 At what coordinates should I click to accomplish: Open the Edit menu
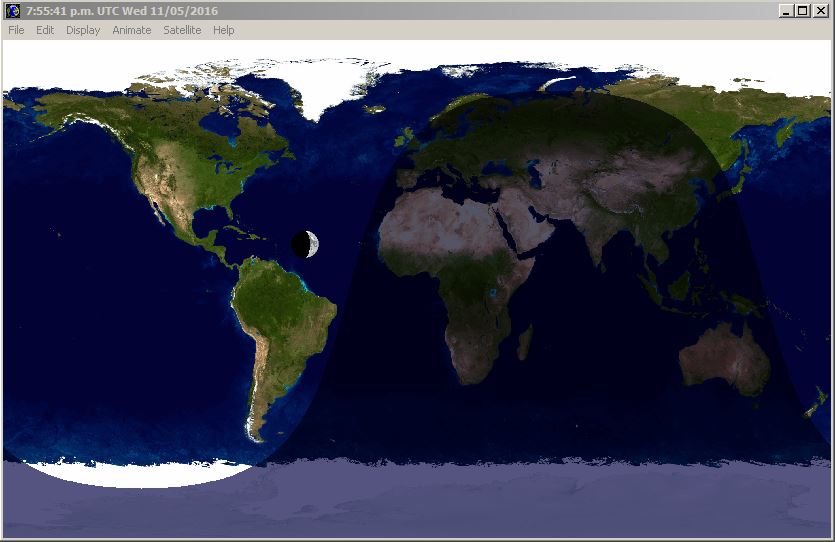(45, 30)
